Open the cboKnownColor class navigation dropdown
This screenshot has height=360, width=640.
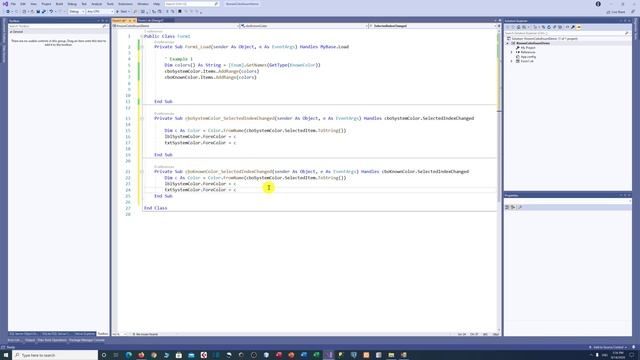coord(303,26)
